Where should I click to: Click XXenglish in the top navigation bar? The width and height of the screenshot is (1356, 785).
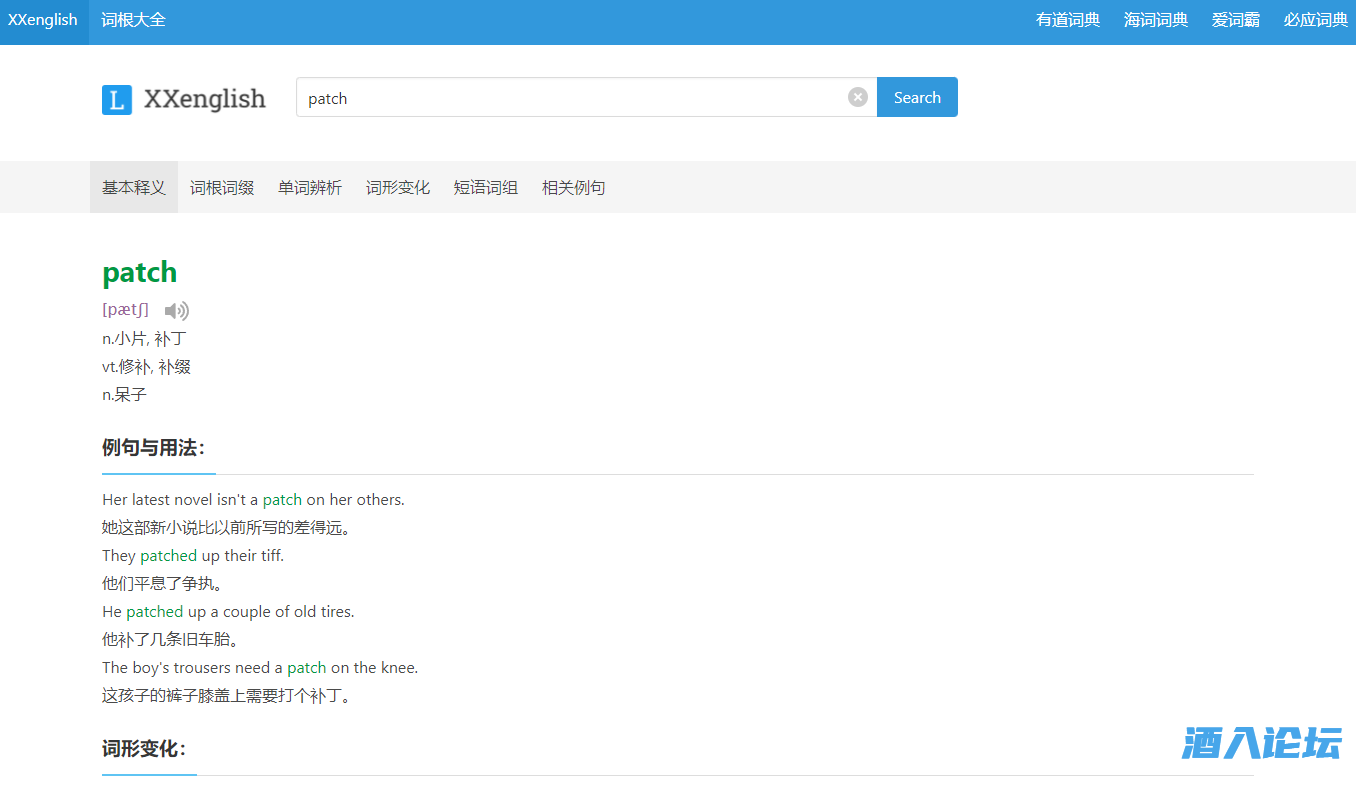(x=43, y=20)
